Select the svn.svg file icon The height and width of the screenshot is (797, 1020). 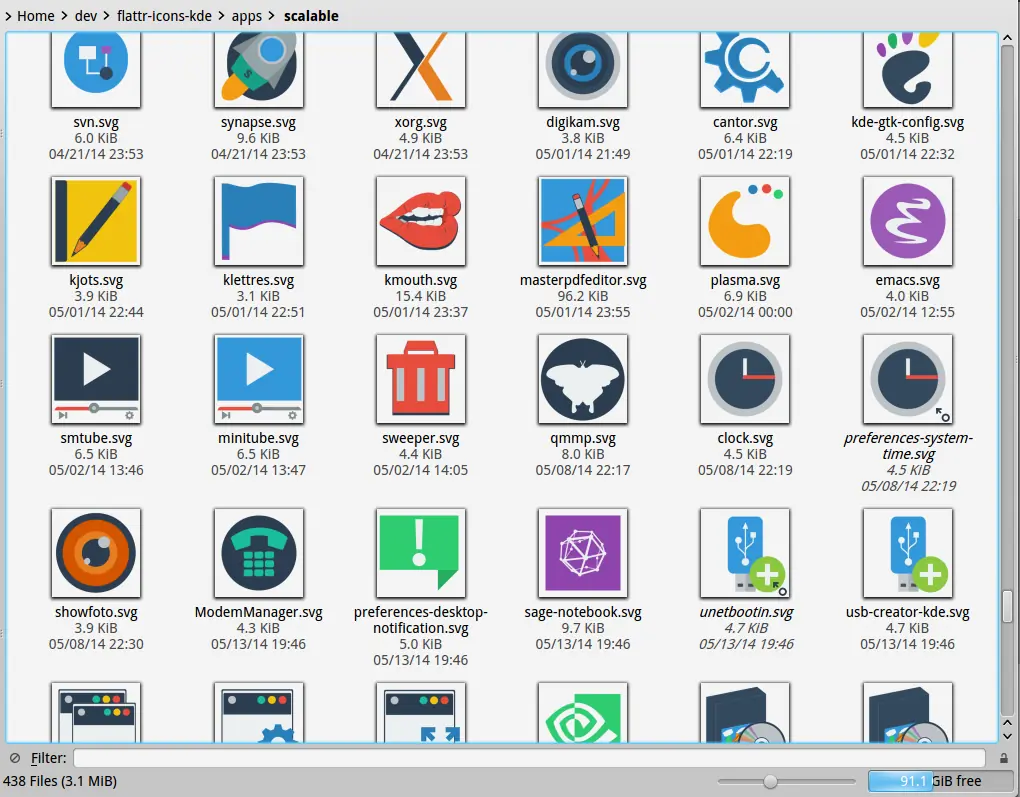pyautogui.click(x=96, y=70)
